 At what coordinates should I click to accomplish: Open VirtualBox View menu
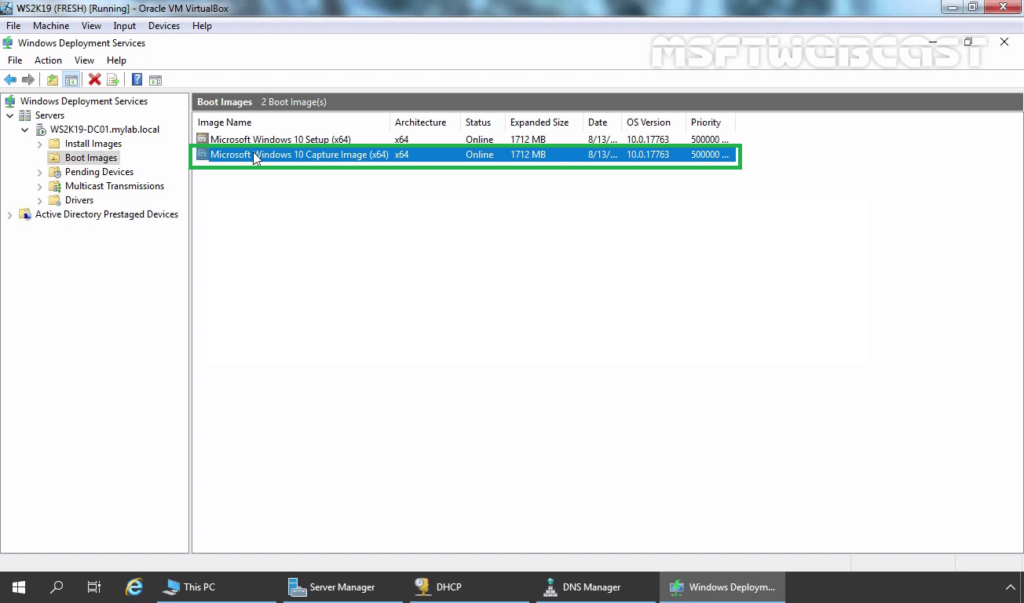click(91, 25)
